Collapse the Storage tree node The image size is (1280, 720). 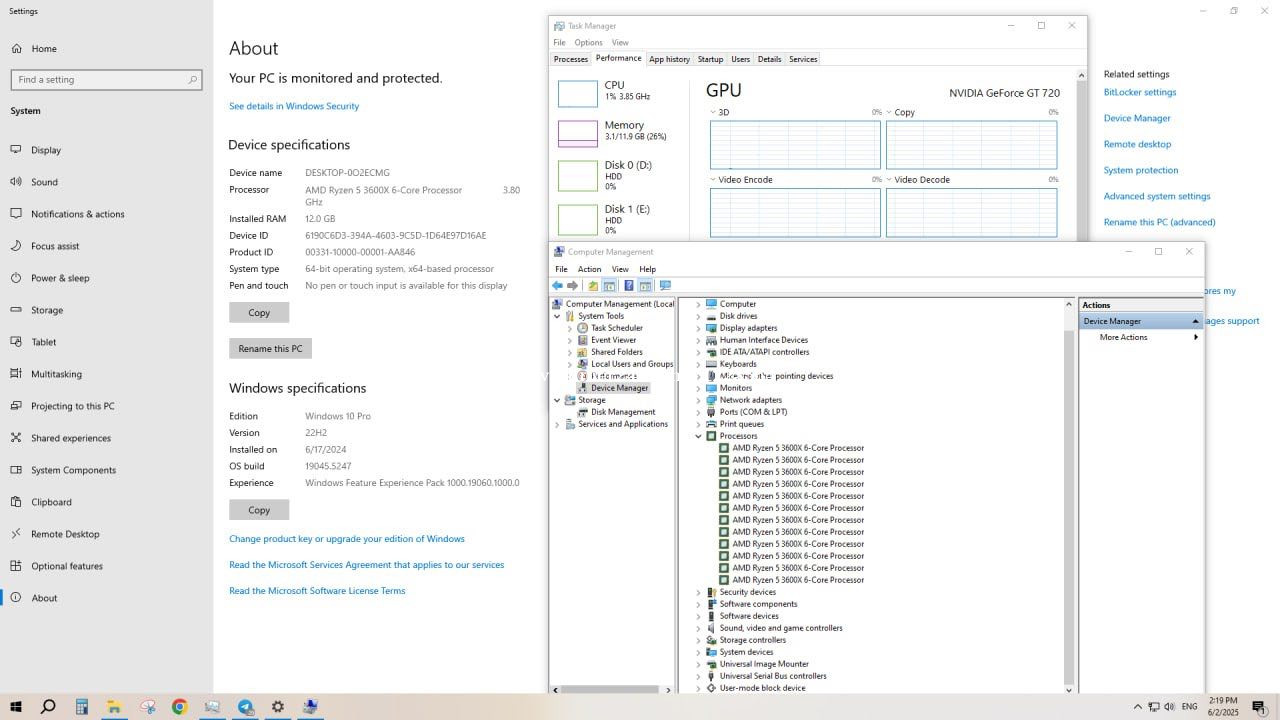[x=557, y=400]
